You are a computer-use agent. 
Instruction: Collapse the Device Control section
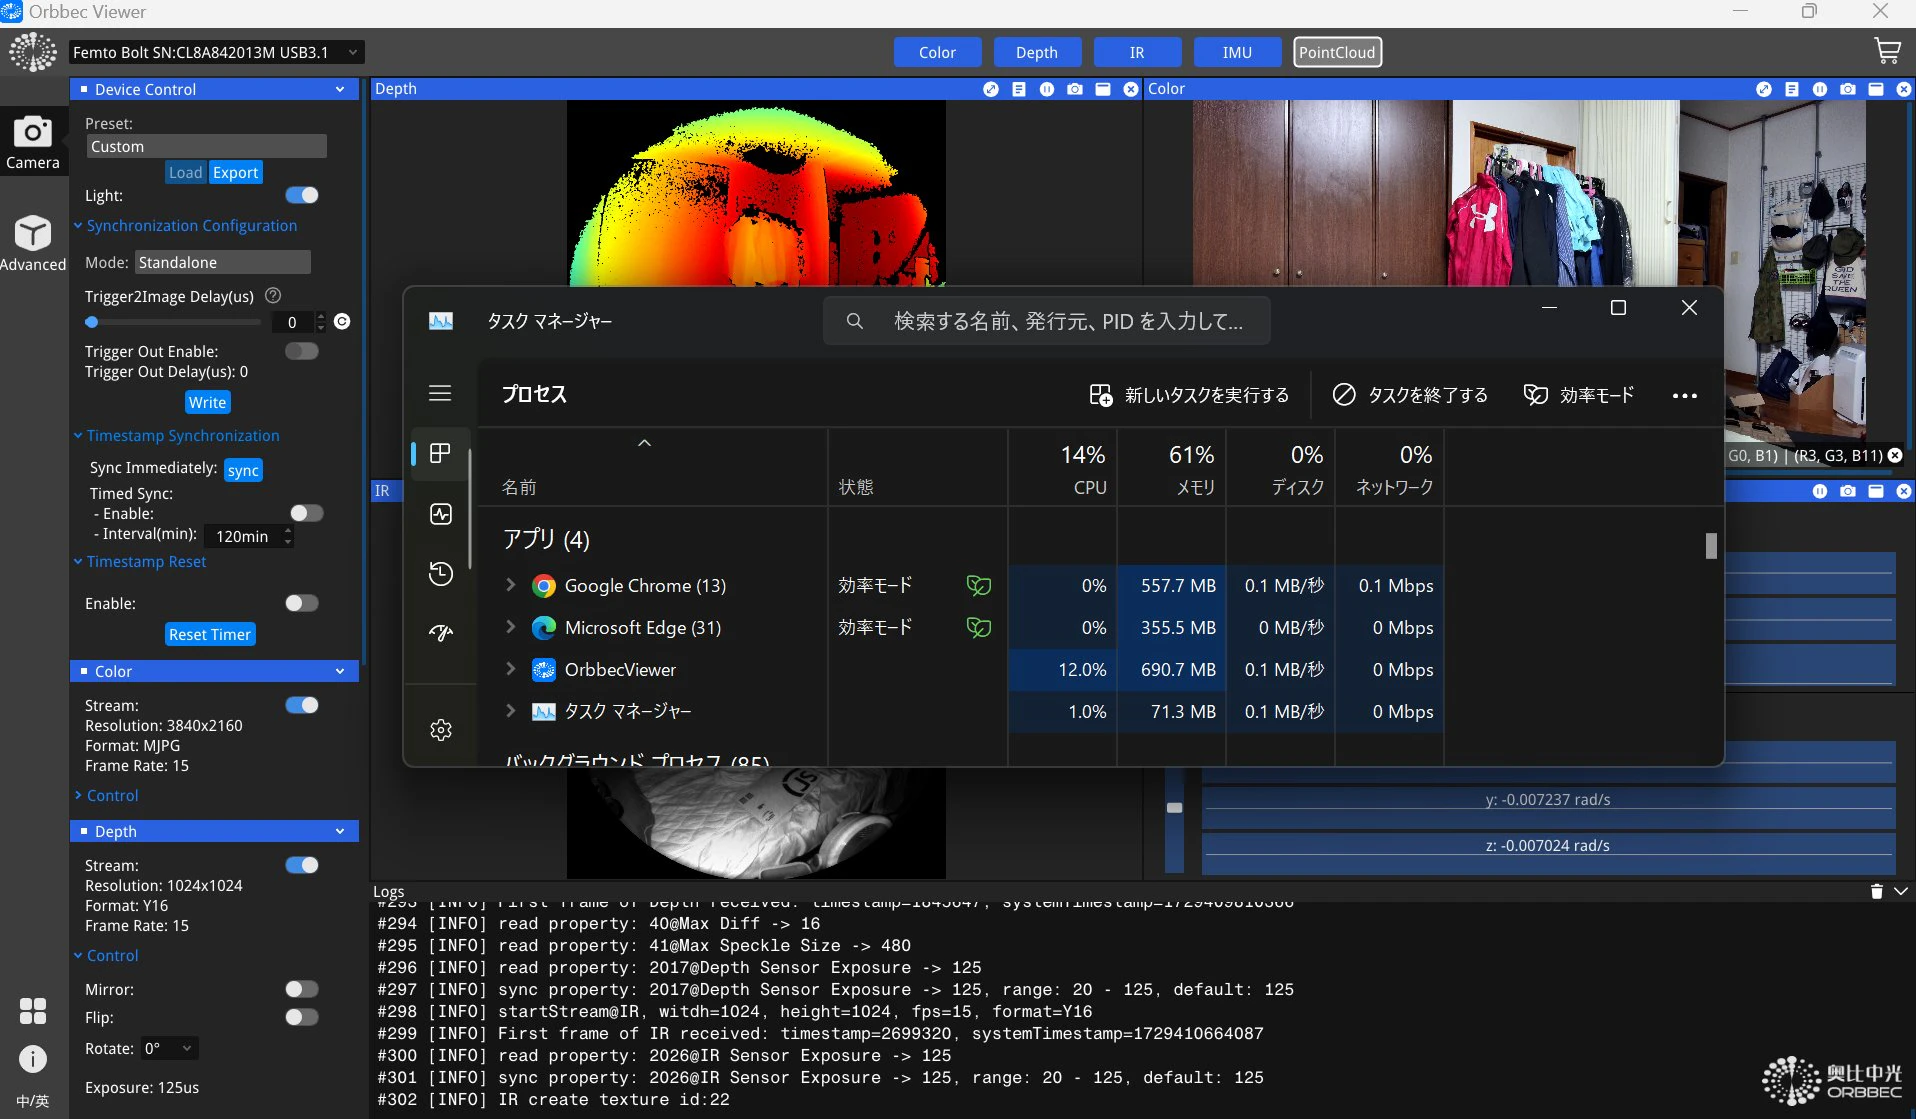click(x=340, y=89)
